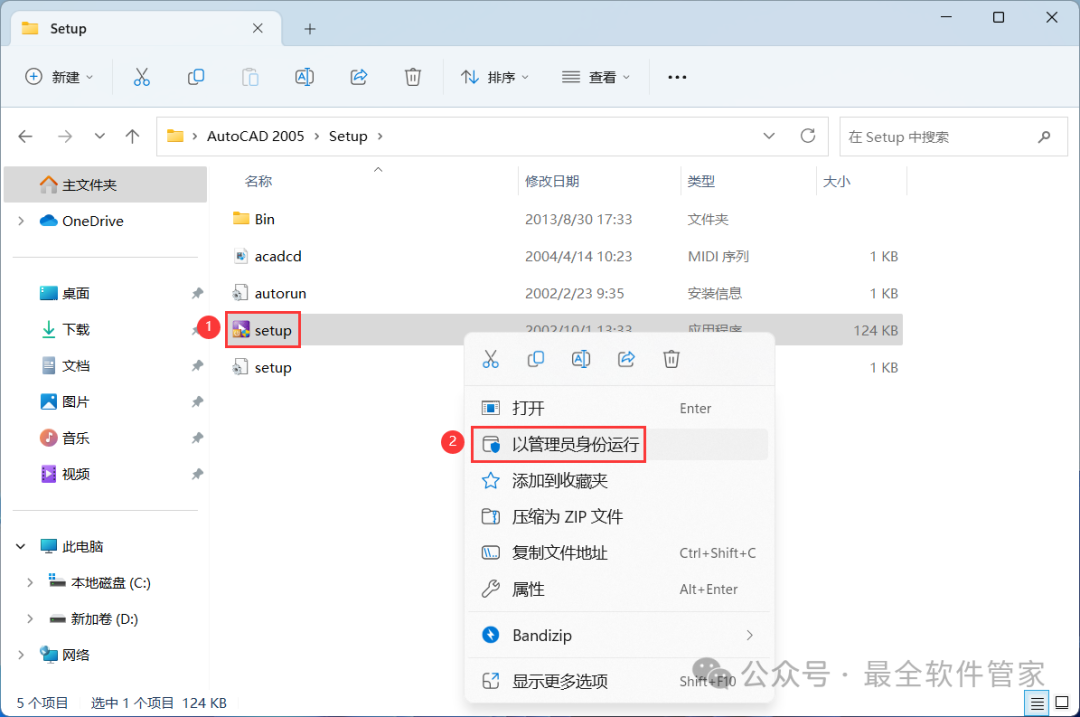Open the 排序 sort dropdown
This screenshot has height=717, width=1080.
tap(495, 77)
